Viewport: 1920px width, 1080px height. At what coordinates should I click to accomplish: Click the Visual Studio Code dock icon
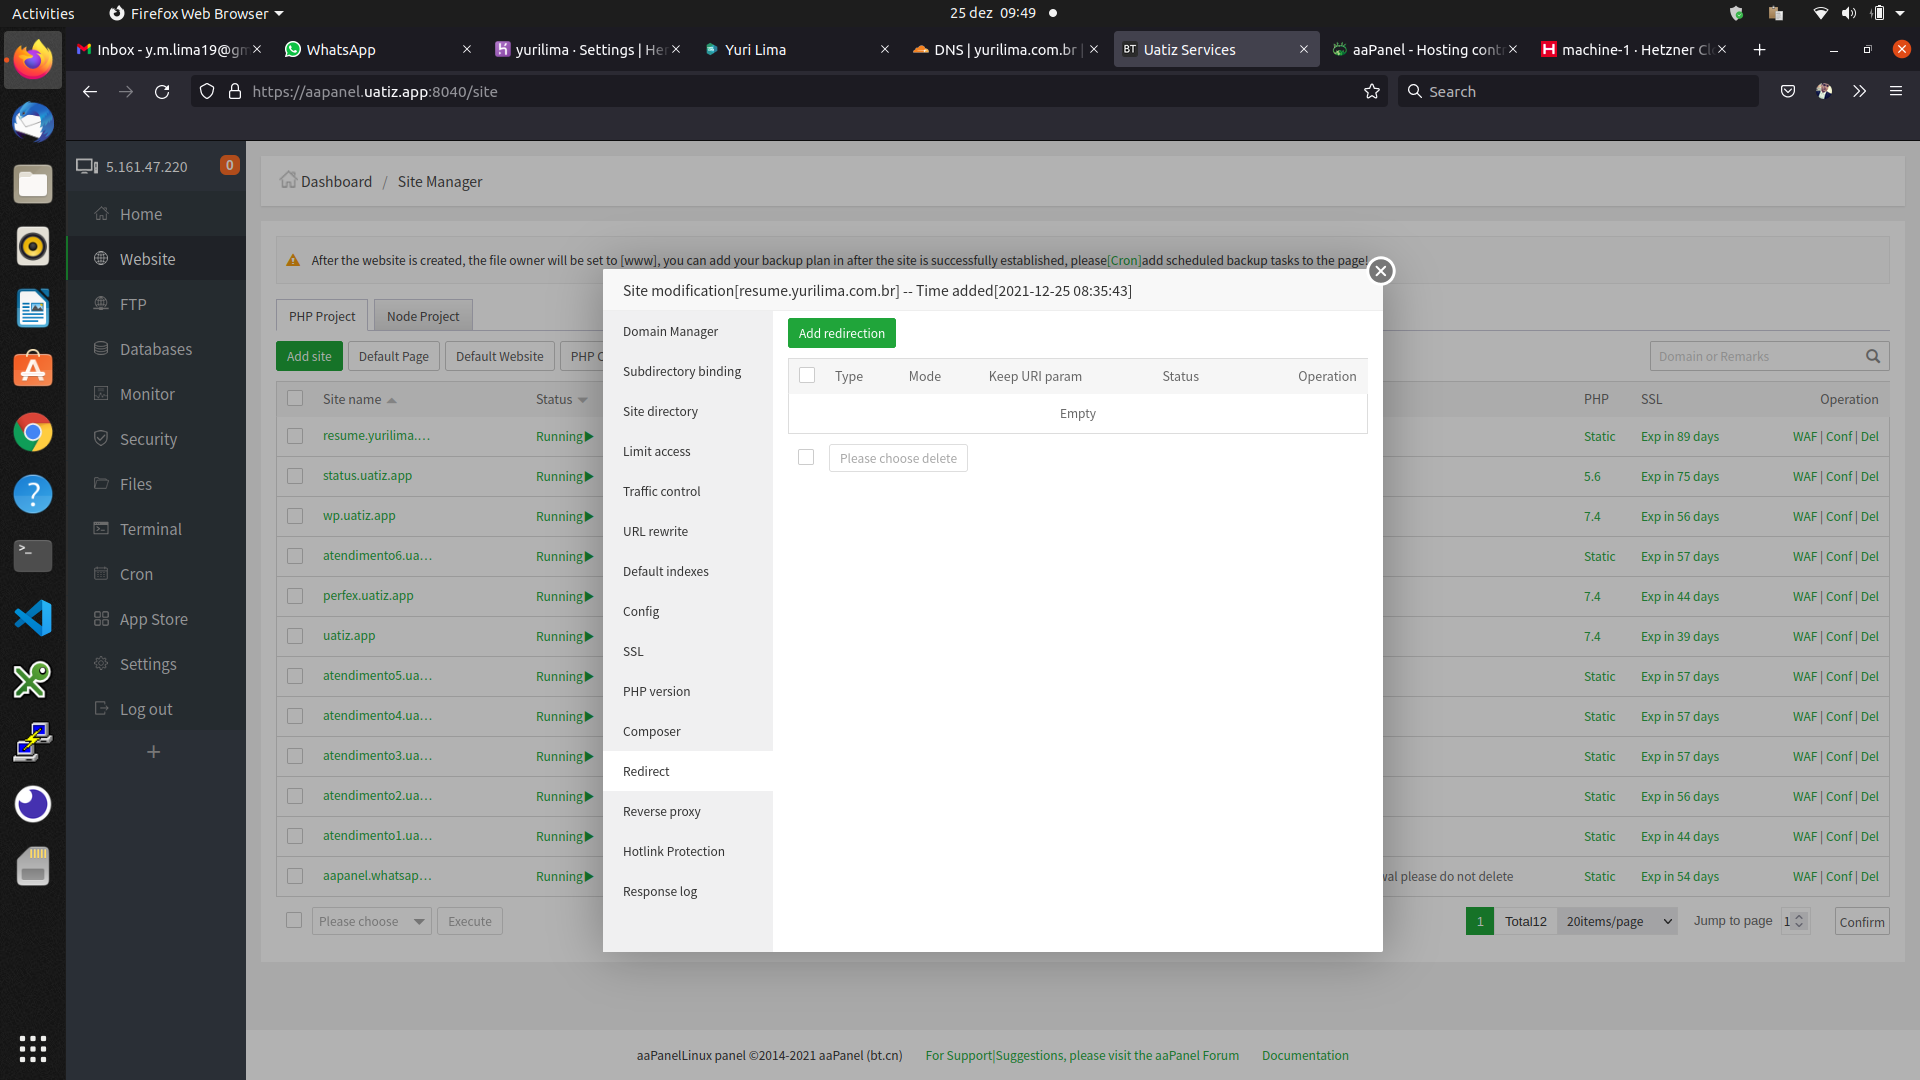click(33, 618)
